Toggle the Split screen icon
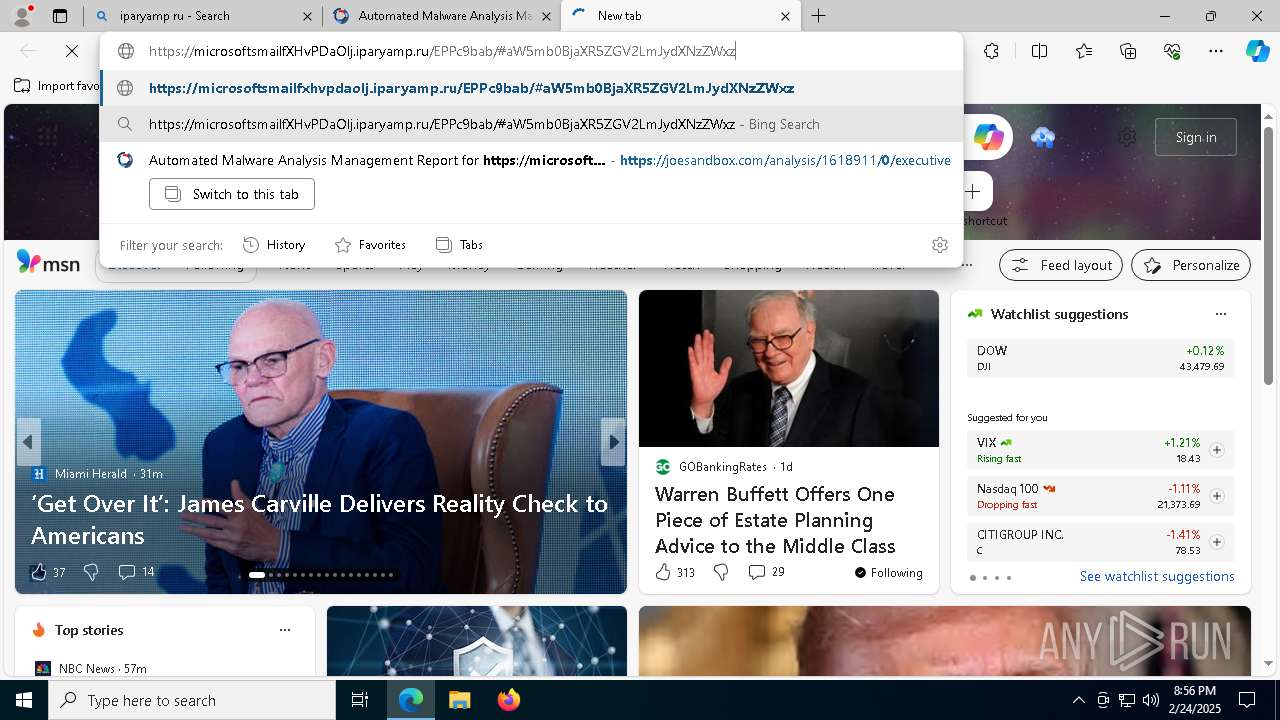This screenshot has height=720, width=1280. click(1039, 51)
